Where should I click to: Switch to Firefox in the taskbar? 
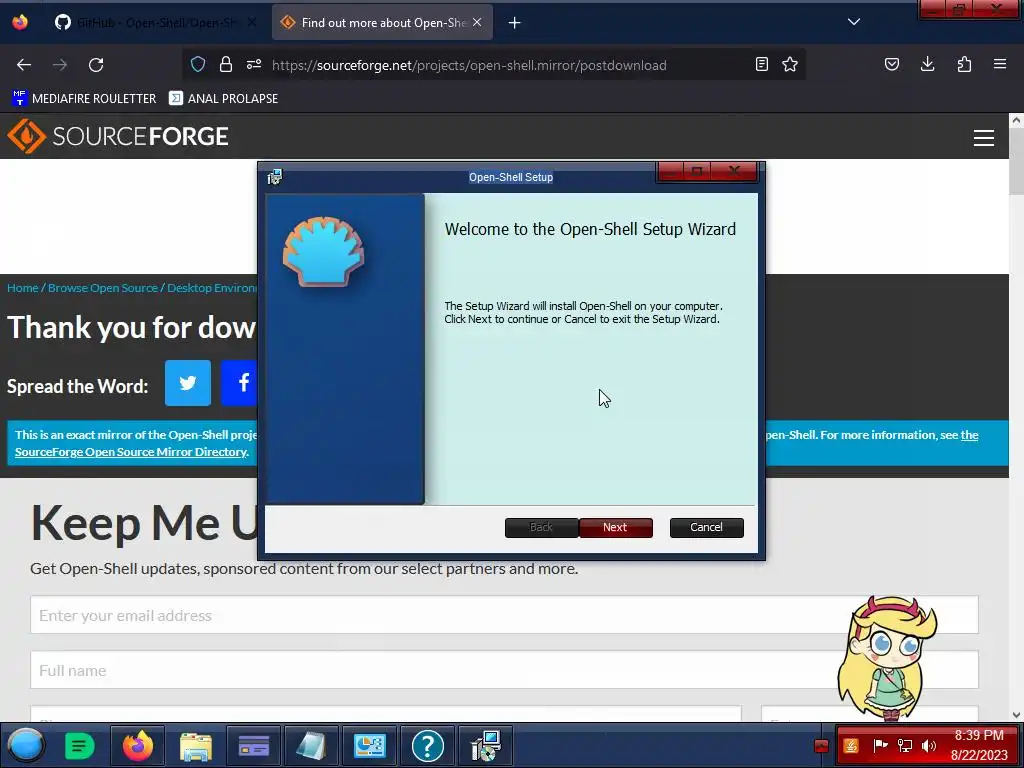[138, 746]
